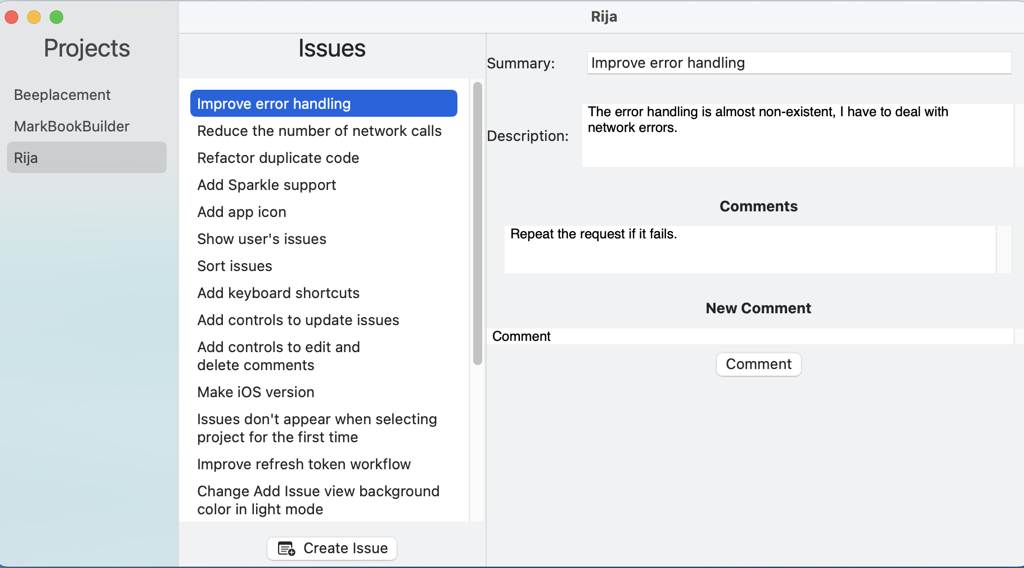This screenshot has height=568, width=1024.
Task: Click into the Description text area
Action: click(797, 135)
